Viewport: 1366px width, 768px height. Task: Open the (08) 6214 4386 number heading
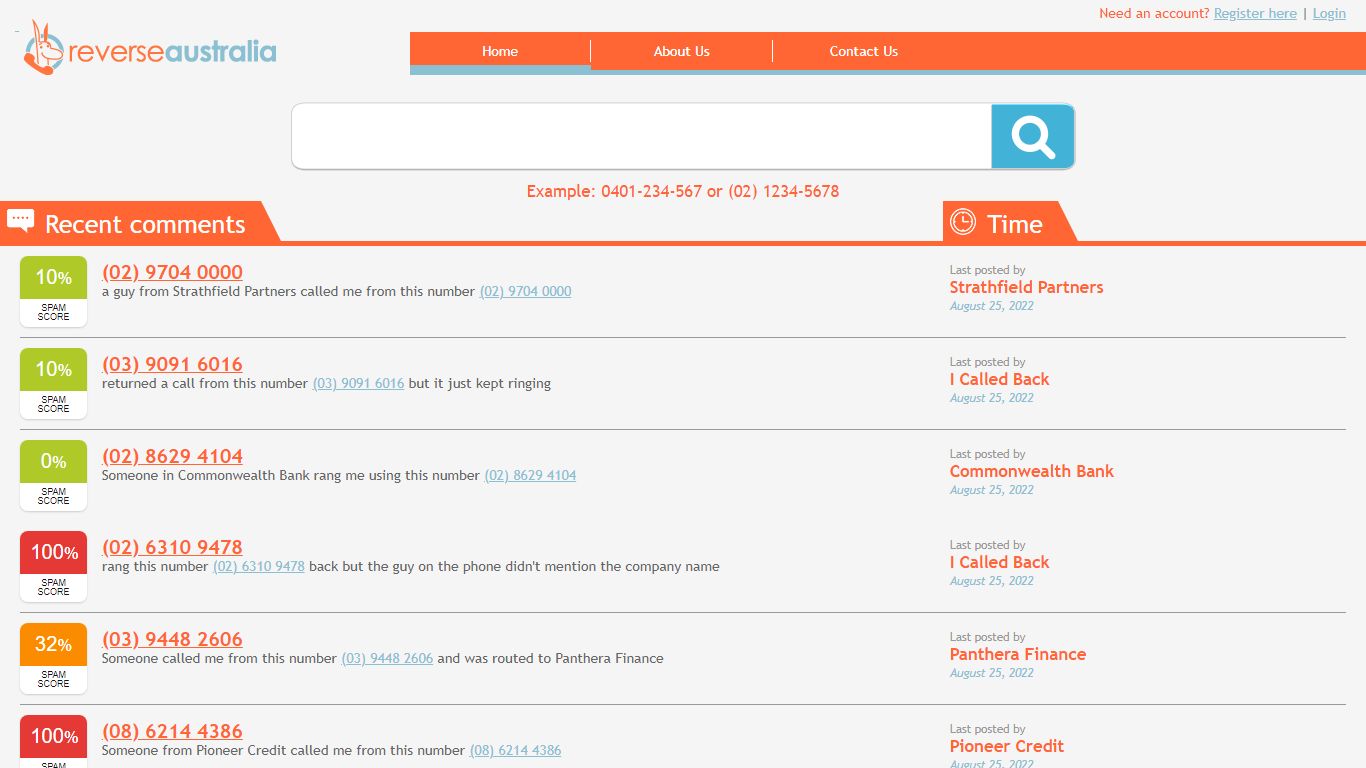coord(172,731)
